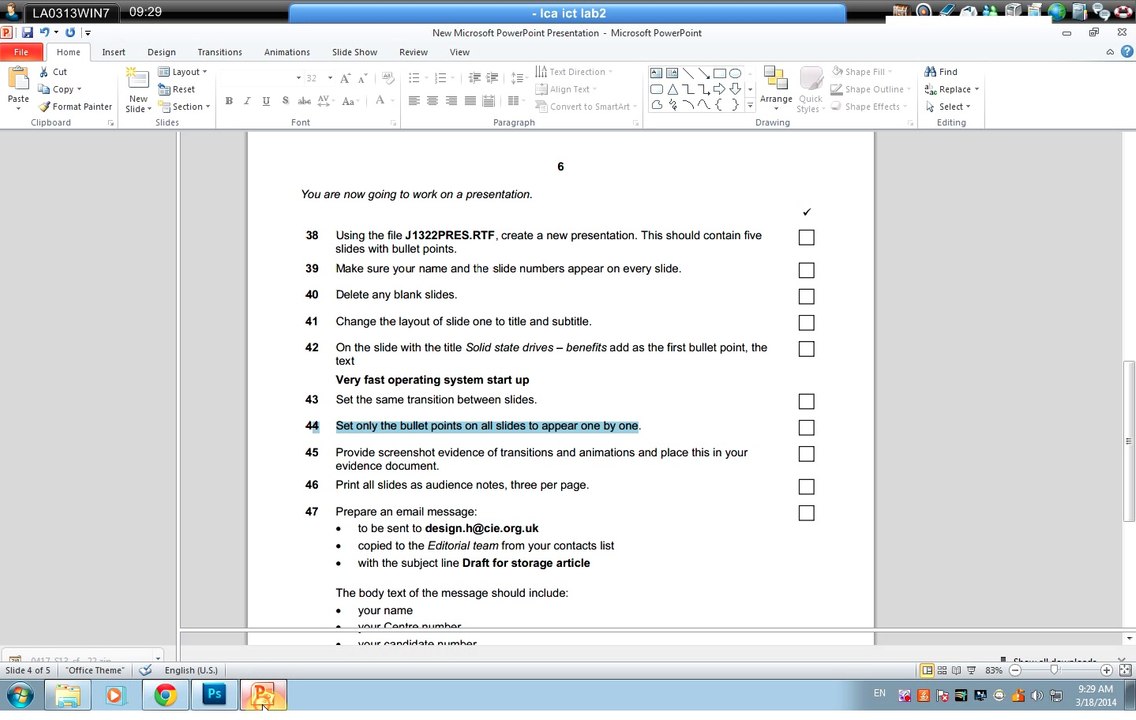The width and height of the screenshot is (1136, 720).
Task: Tick the checkbox for task 42
Action: 806,349
